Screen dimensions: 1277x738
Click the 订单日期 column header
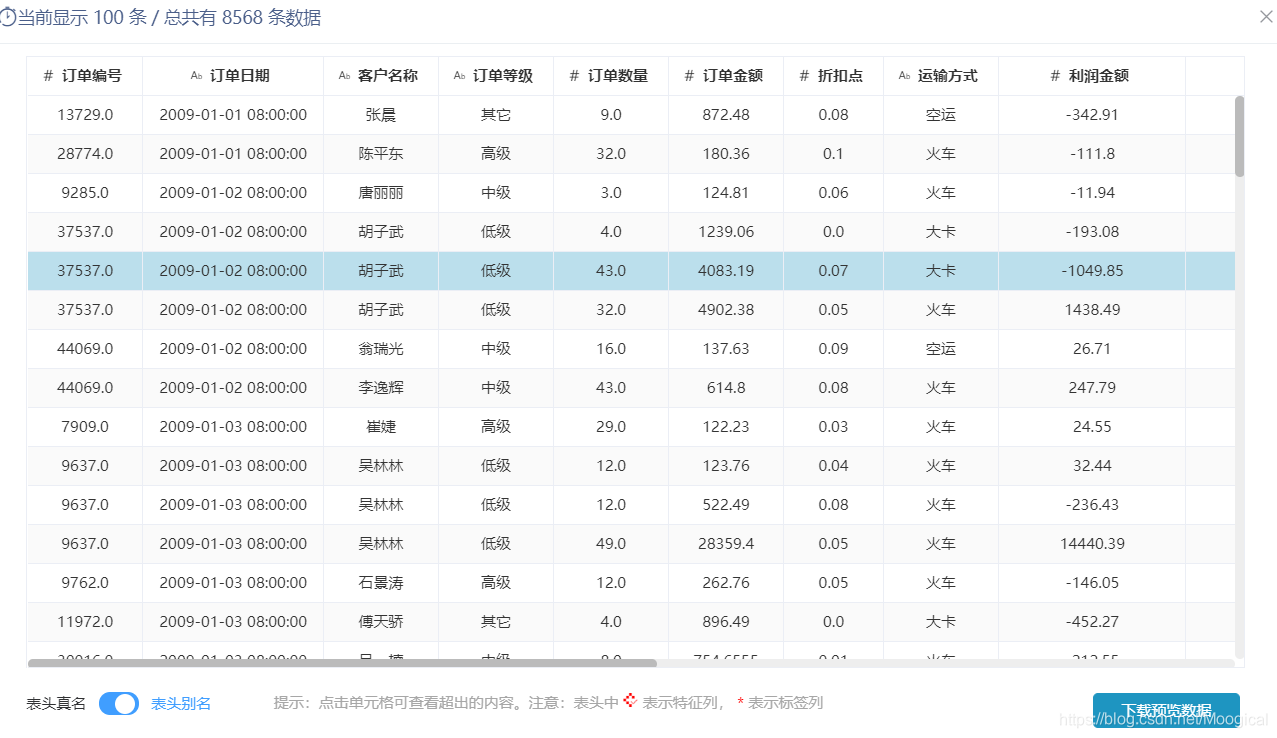[233, 76]
